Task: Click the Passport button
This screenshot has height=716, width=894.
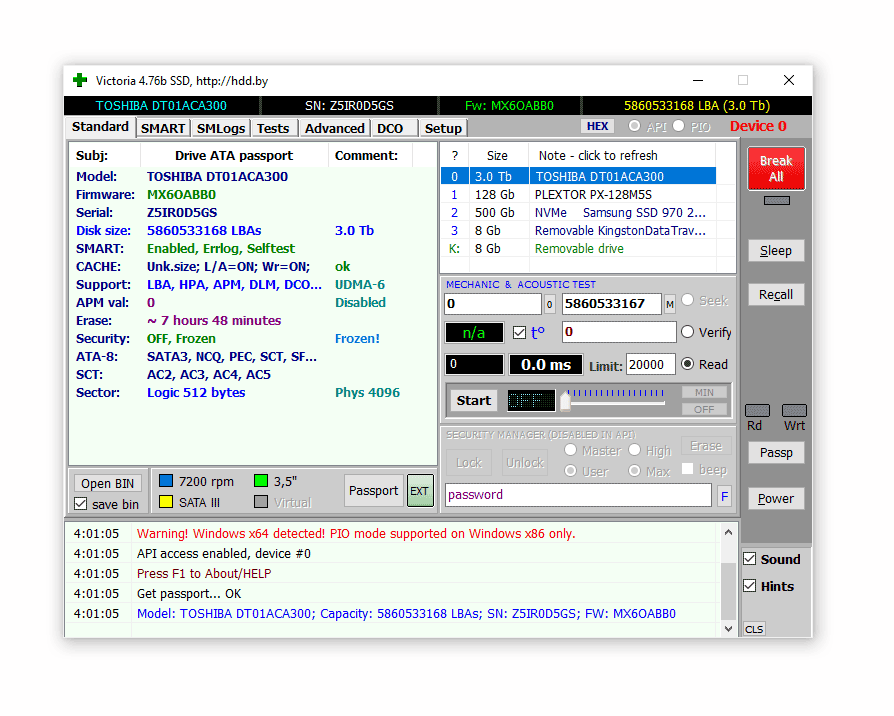Action: coord(373,491)
